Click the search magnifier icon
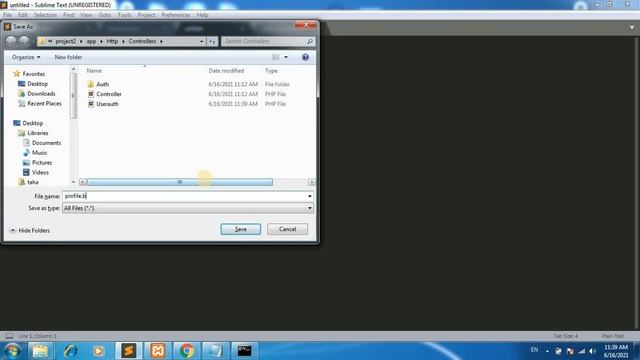The width and height of the screenshot is (640, 360). coord(310,41)
